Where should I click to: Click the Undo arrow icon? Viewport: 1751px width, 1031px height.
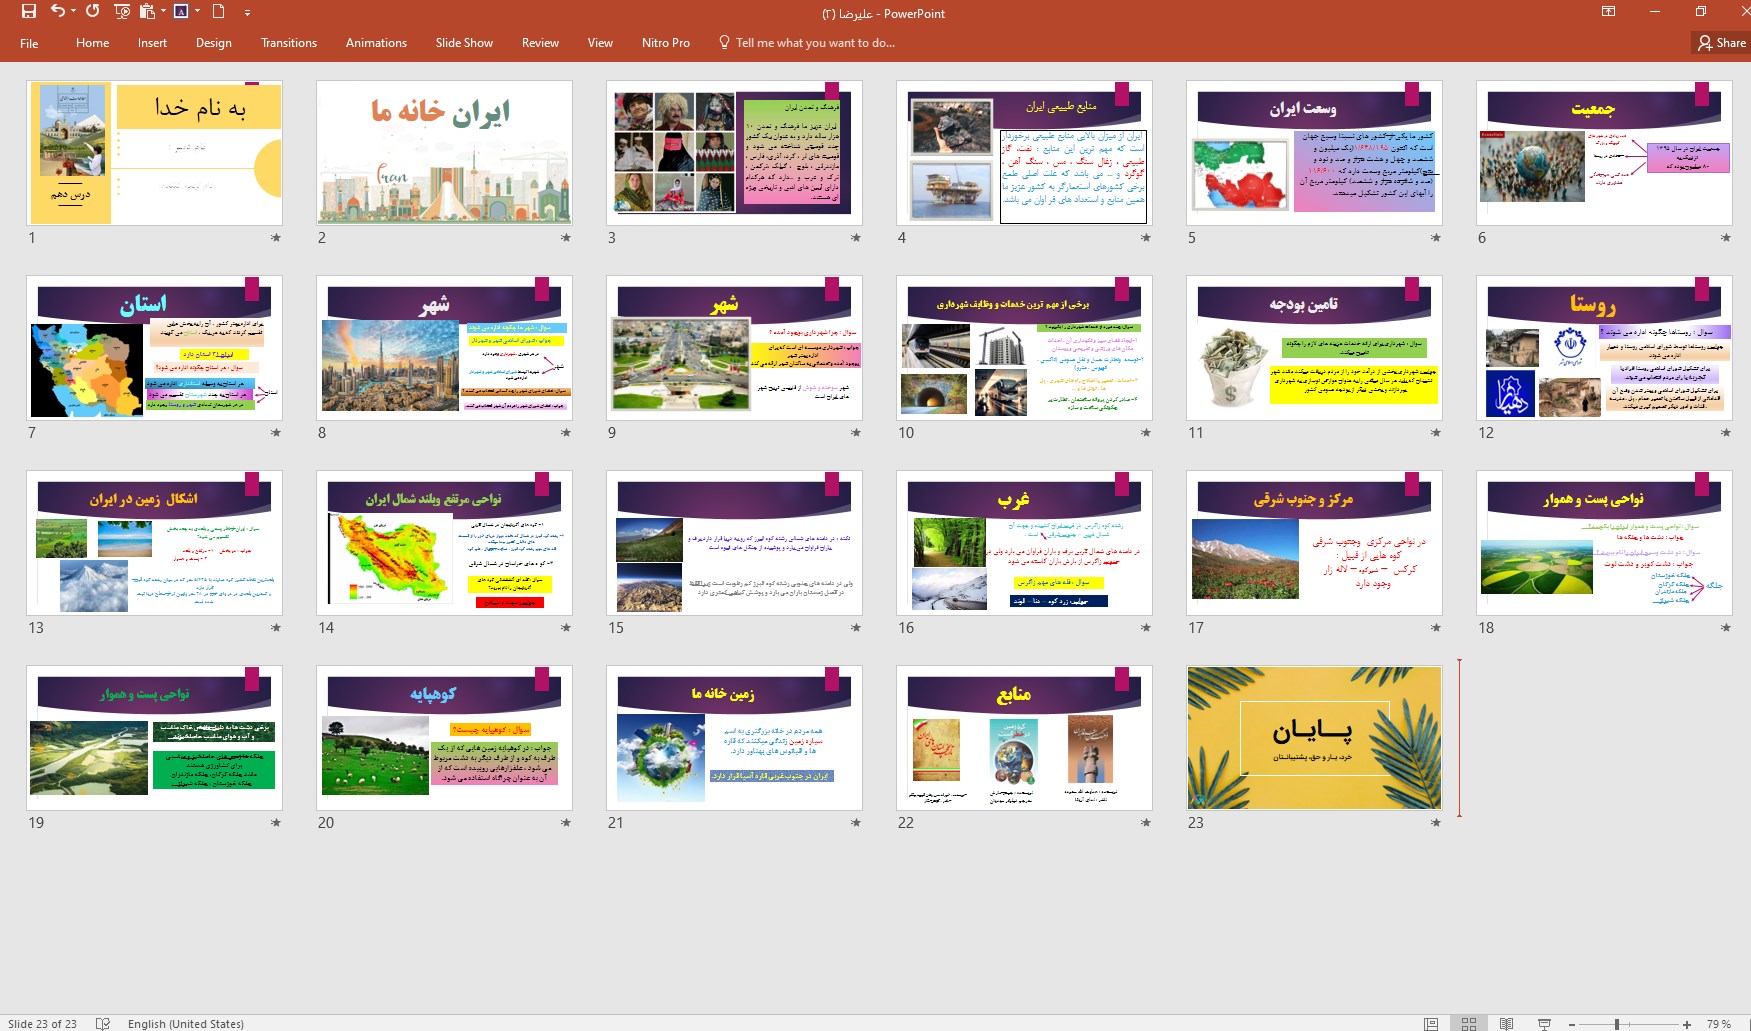tap(57, 12)
